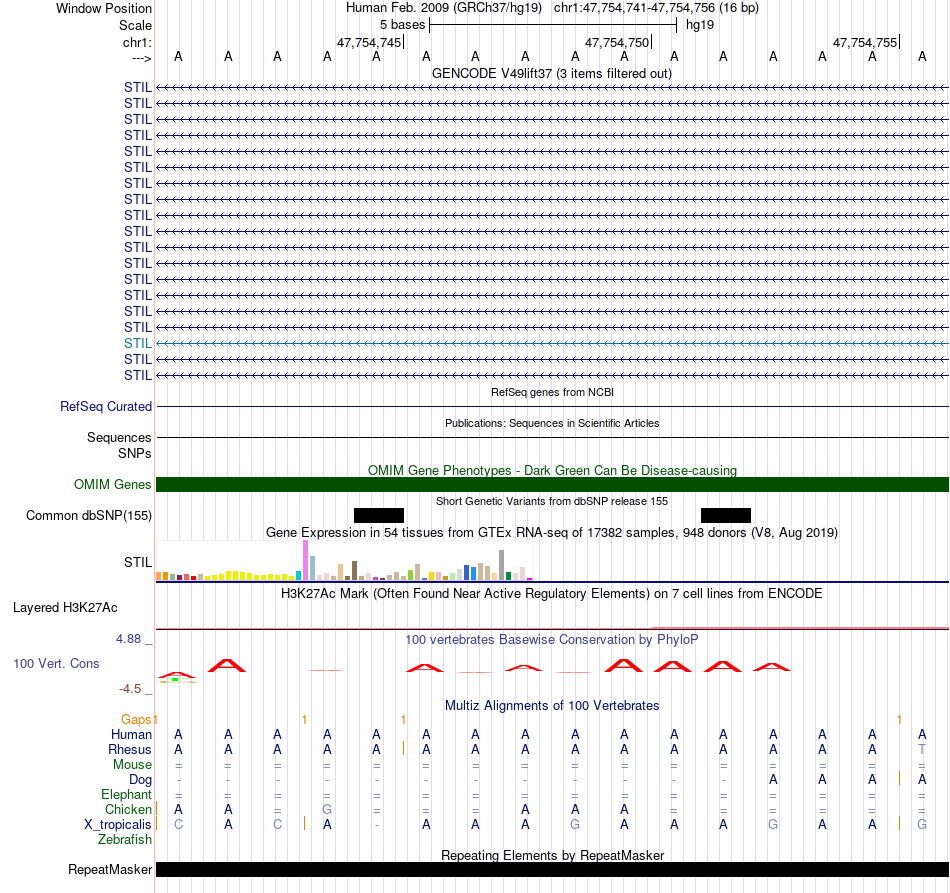Click the hg19 label beside the scale bar
The image size is (950, 893).
700,25
